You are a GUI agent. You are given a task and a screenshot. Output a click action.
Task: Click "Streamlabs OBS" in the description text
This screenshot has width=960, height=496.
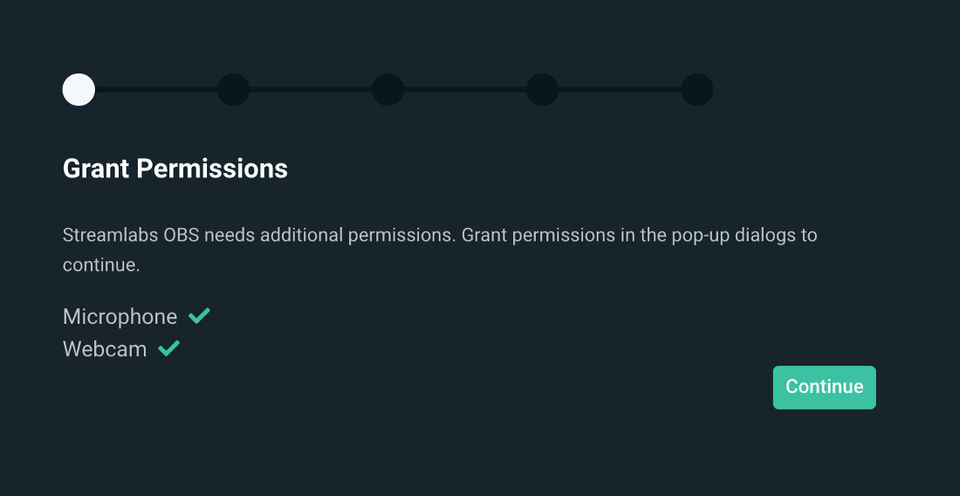130,236
